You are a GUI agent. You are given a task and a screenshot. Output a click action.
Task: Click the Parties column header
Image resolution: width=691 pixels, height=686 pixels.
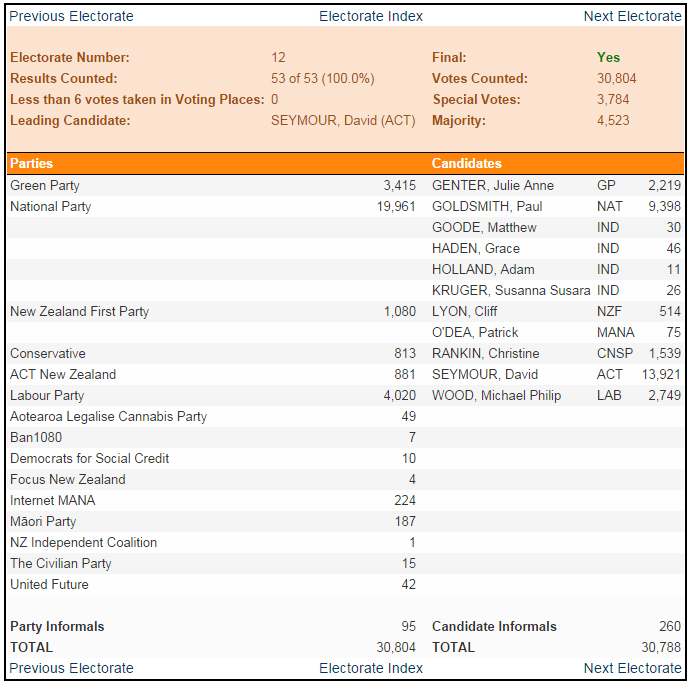coord(32,163)
